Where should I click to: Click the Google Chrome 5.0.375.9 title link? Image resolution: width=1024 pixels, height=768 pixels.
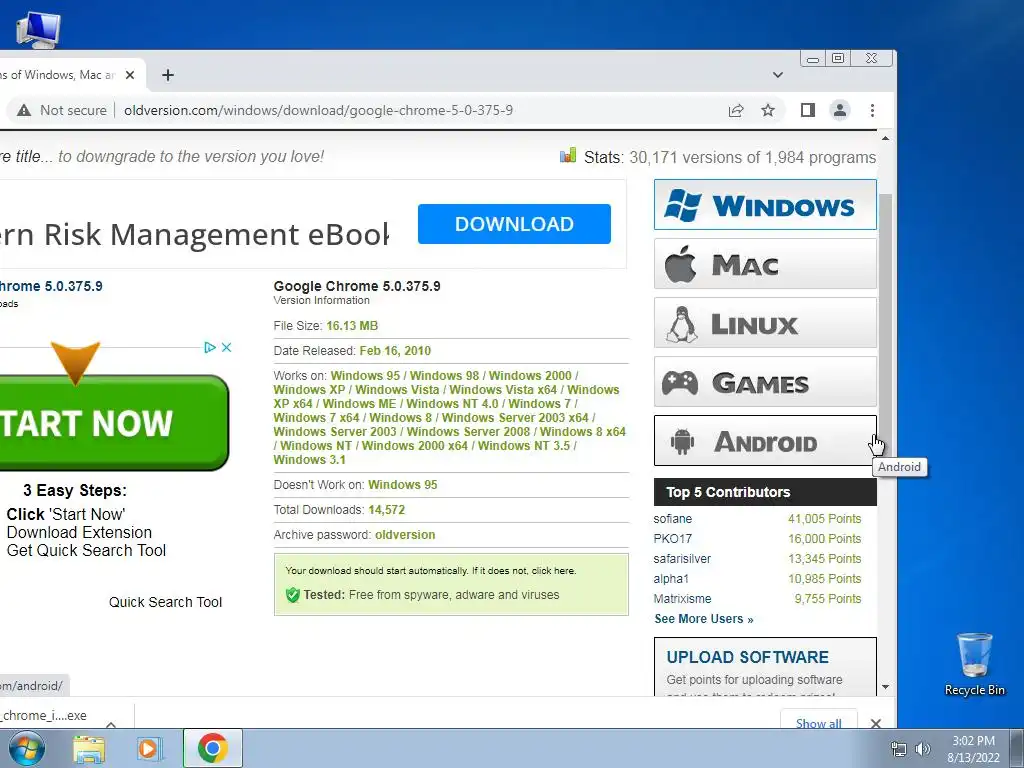pyautogui.click(x=51, y=286)
